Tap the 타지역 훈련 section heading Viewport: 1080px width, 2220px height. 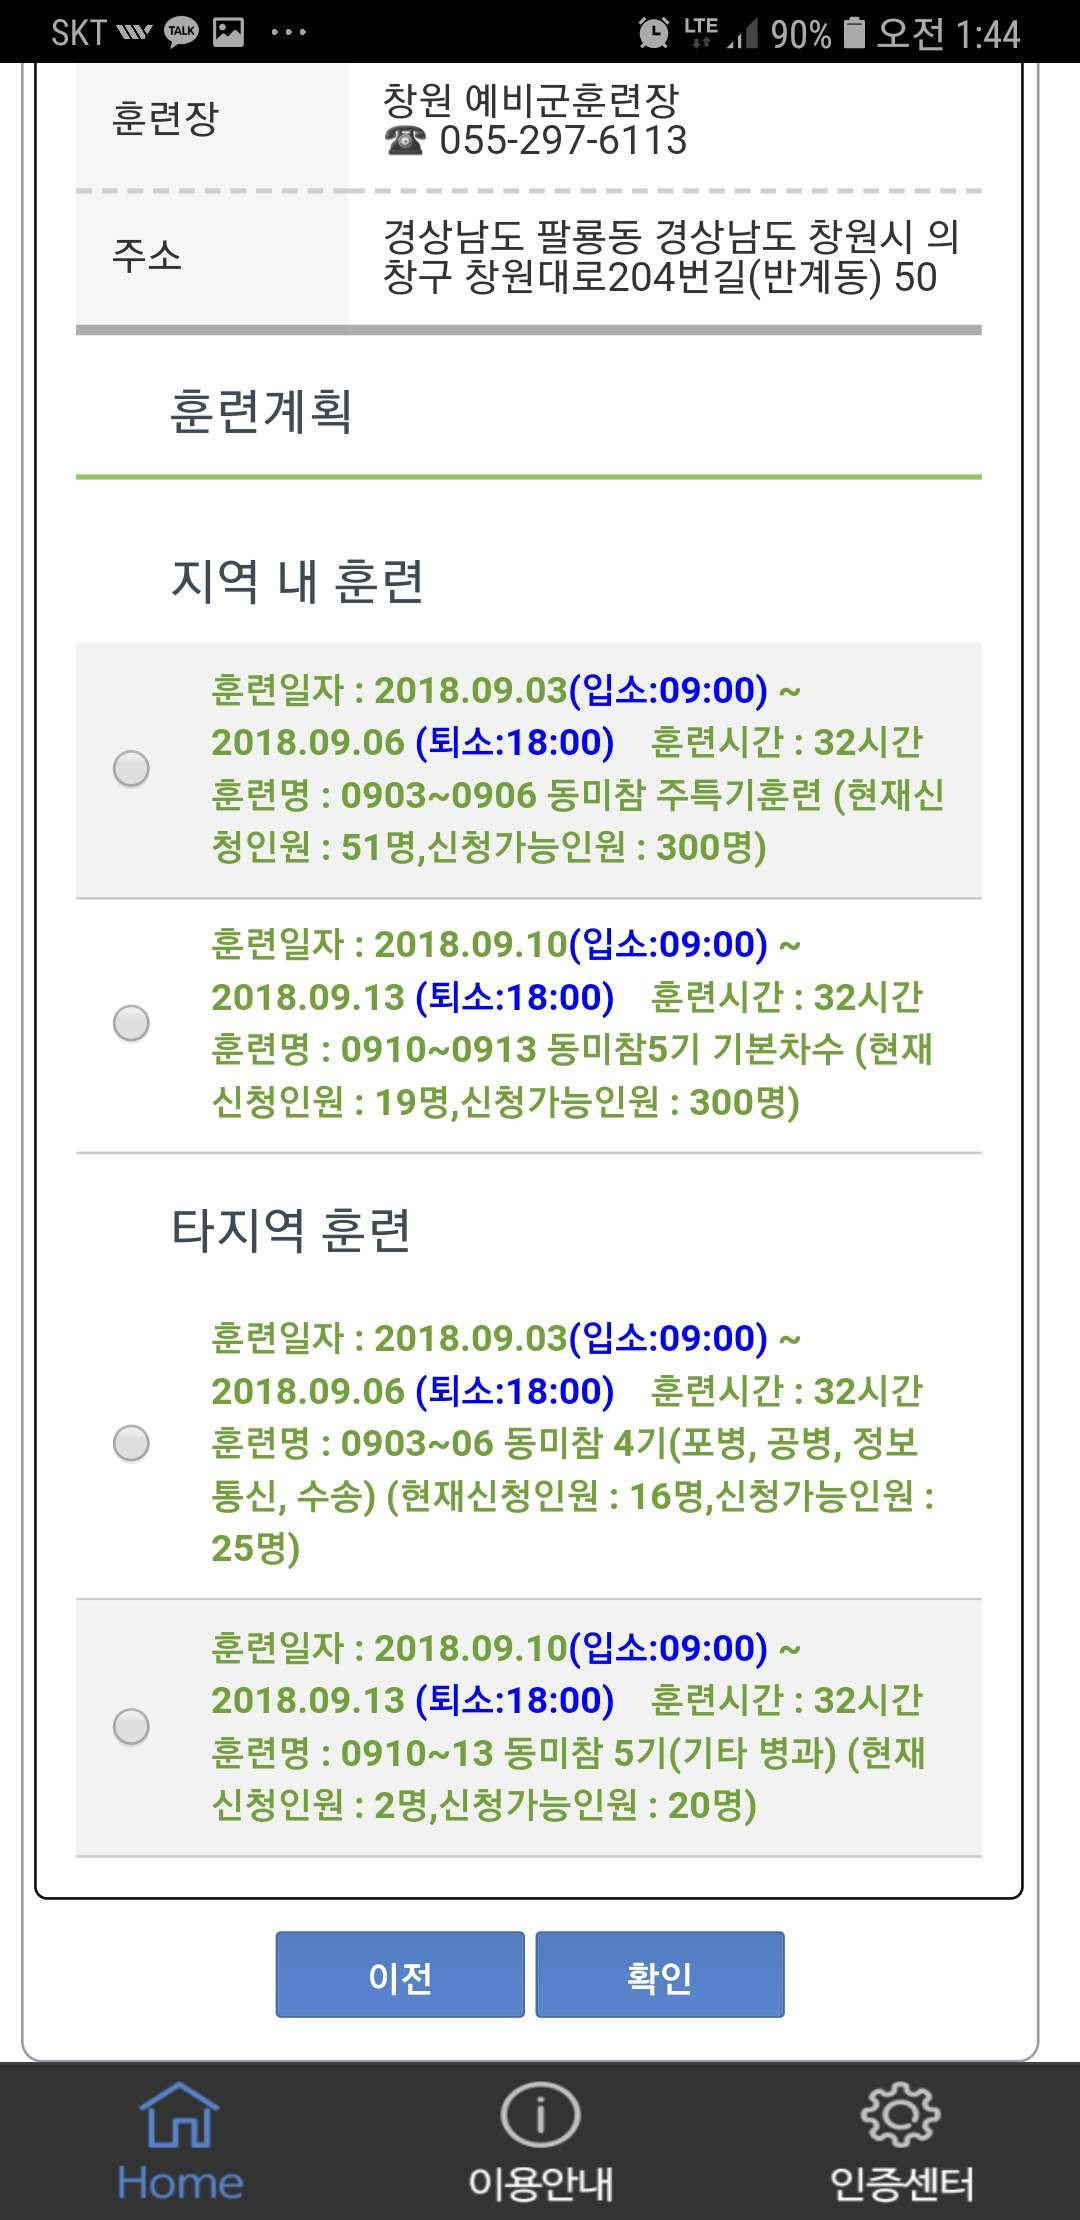pyautogui.click(x=291, y=1230)
